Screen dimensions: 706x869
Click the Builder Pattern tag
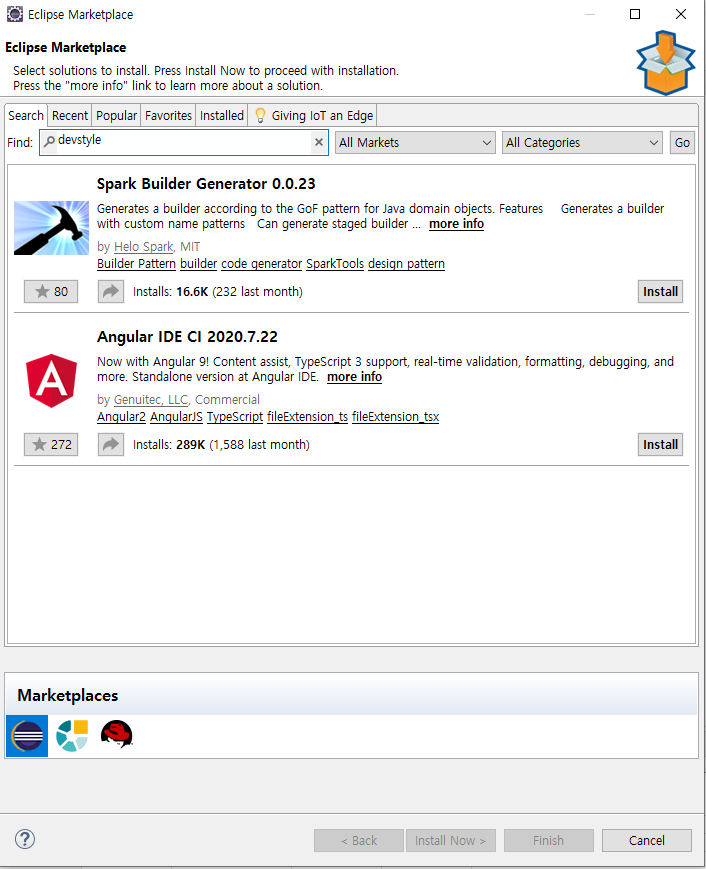pos(136,264)
